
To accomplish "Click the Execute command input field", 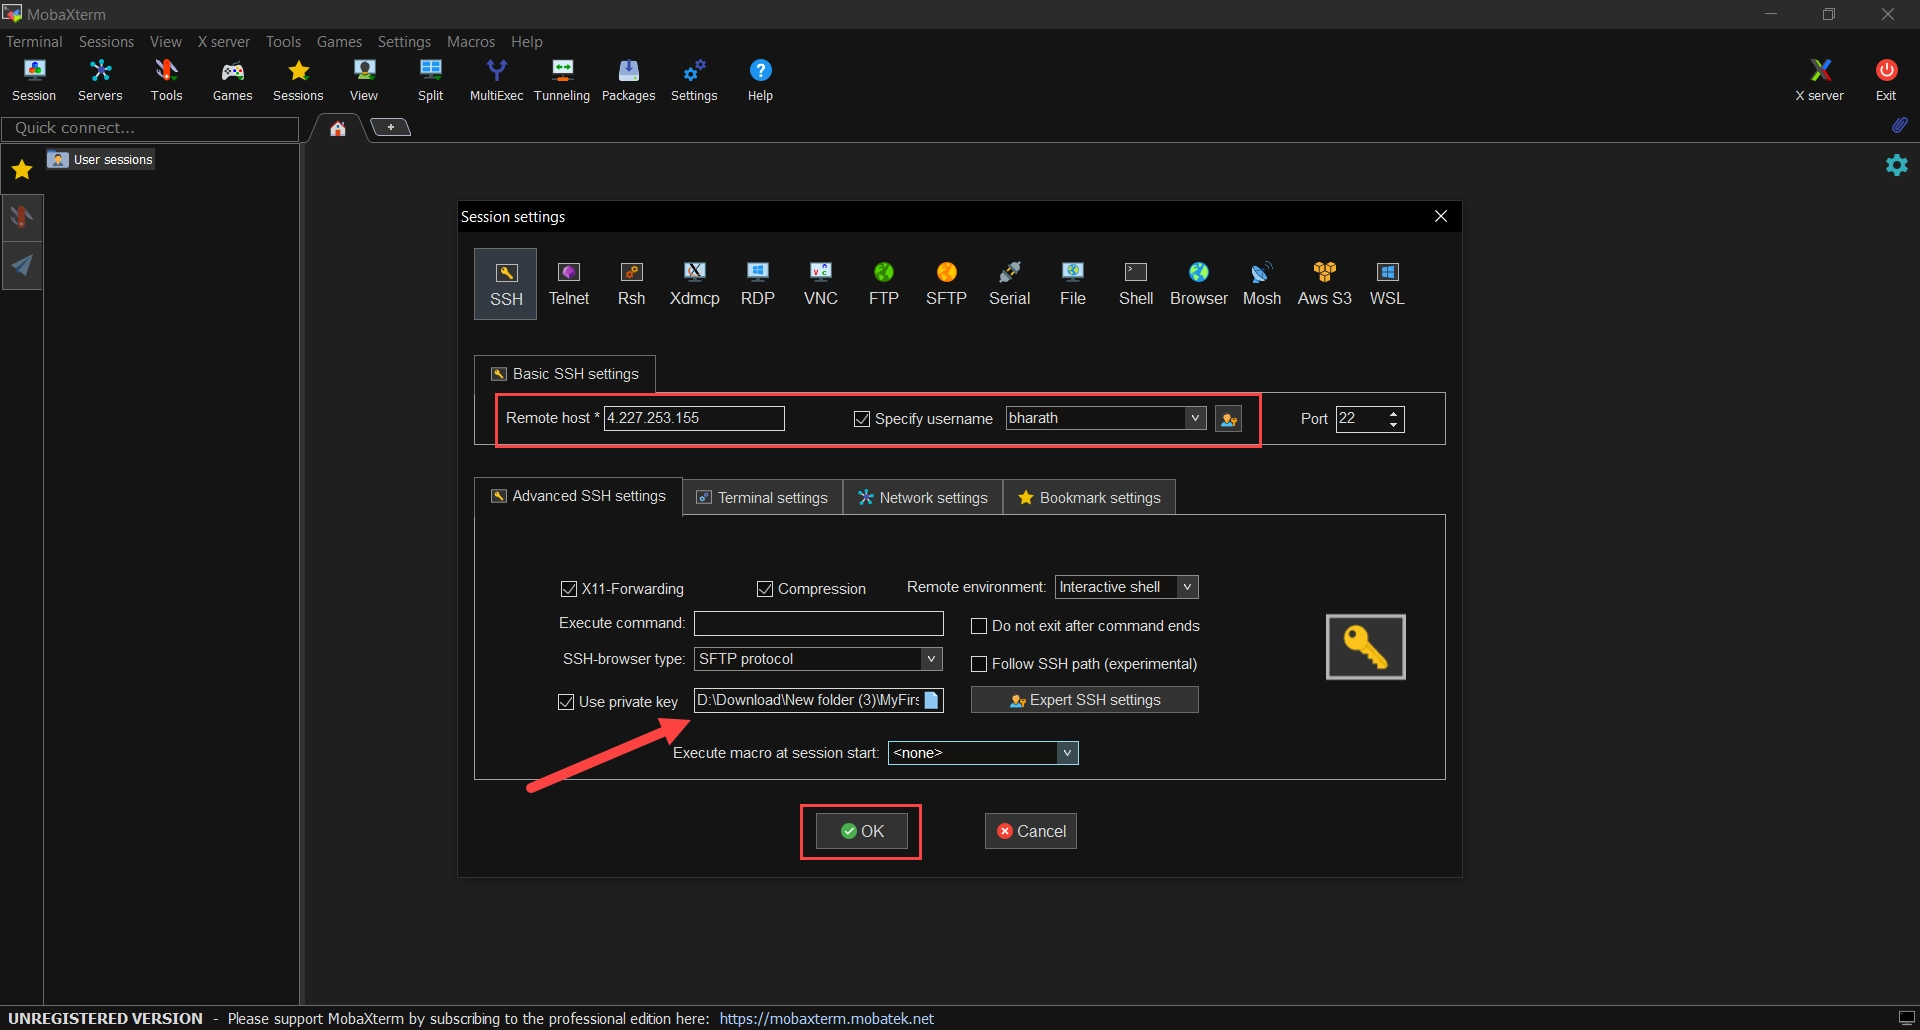I will 819,623.
